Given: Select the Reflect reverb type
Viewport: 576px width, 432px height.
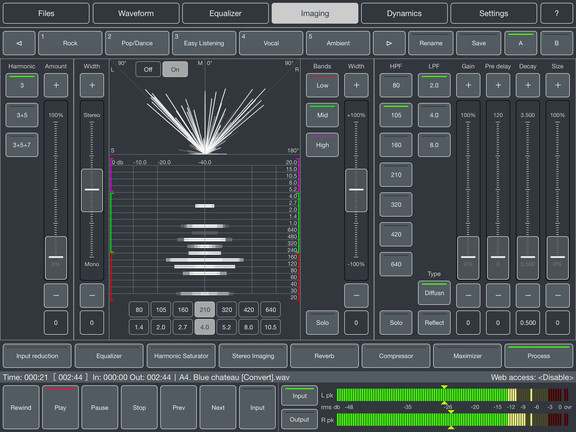Looking at the screenshot, I should [x=434, y=323].
